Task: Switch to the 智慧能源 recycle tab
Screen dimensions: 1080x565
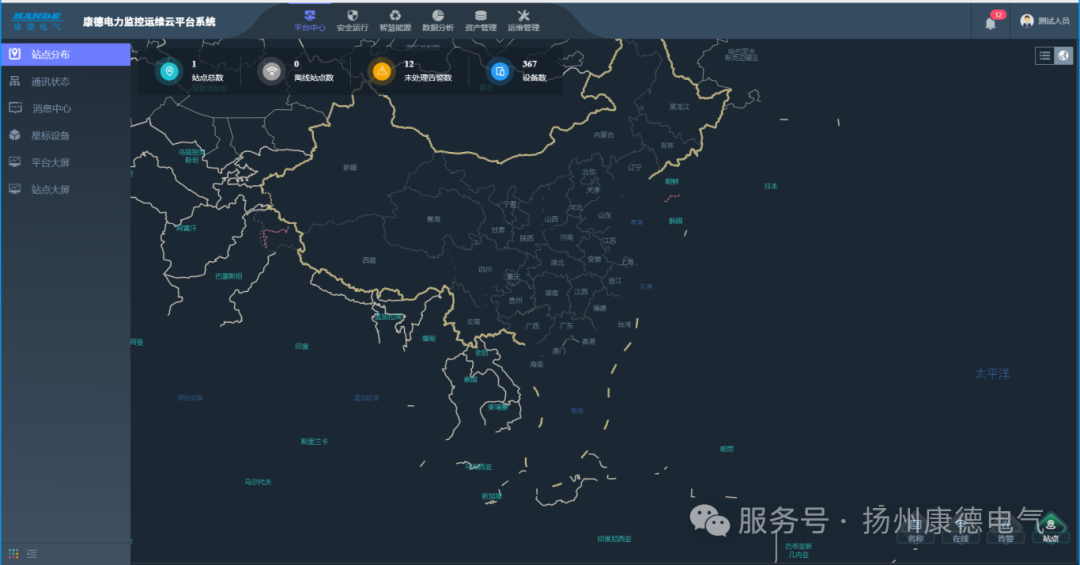Action: pos(395,21)
